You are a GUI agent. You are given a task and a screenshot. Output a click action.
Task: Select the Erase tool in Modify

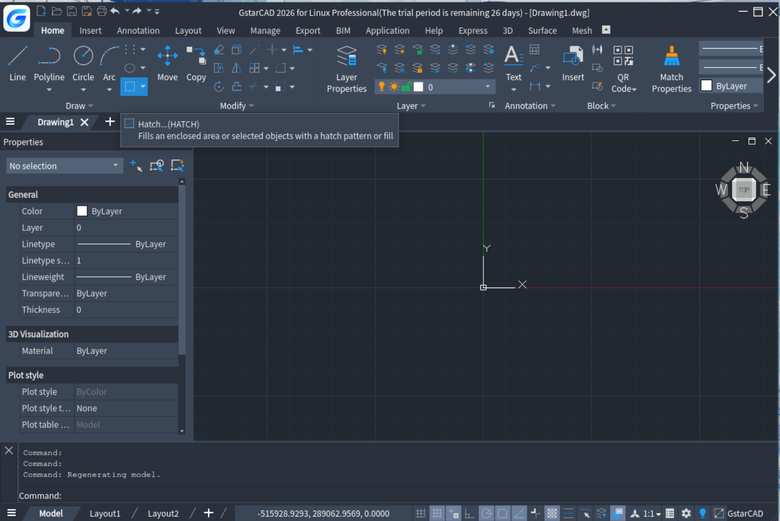218,50
